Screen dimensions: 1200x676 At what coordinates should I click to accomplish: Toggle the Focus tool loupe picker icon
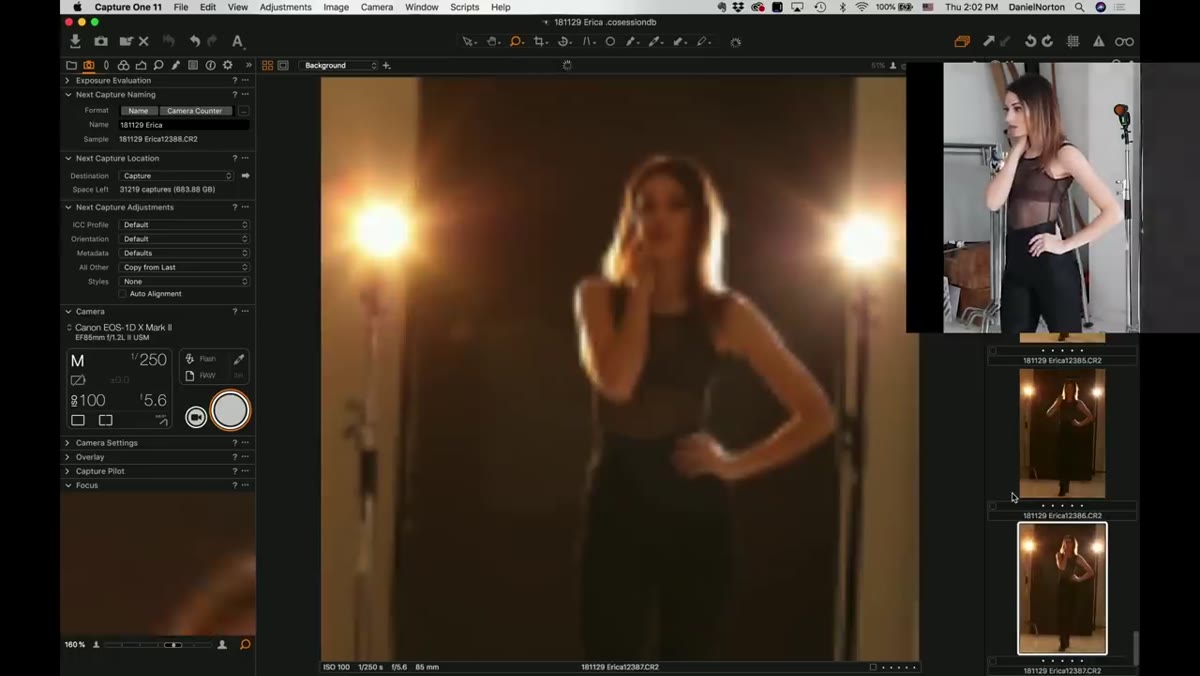pyautogui.click(x=245, y=645)
